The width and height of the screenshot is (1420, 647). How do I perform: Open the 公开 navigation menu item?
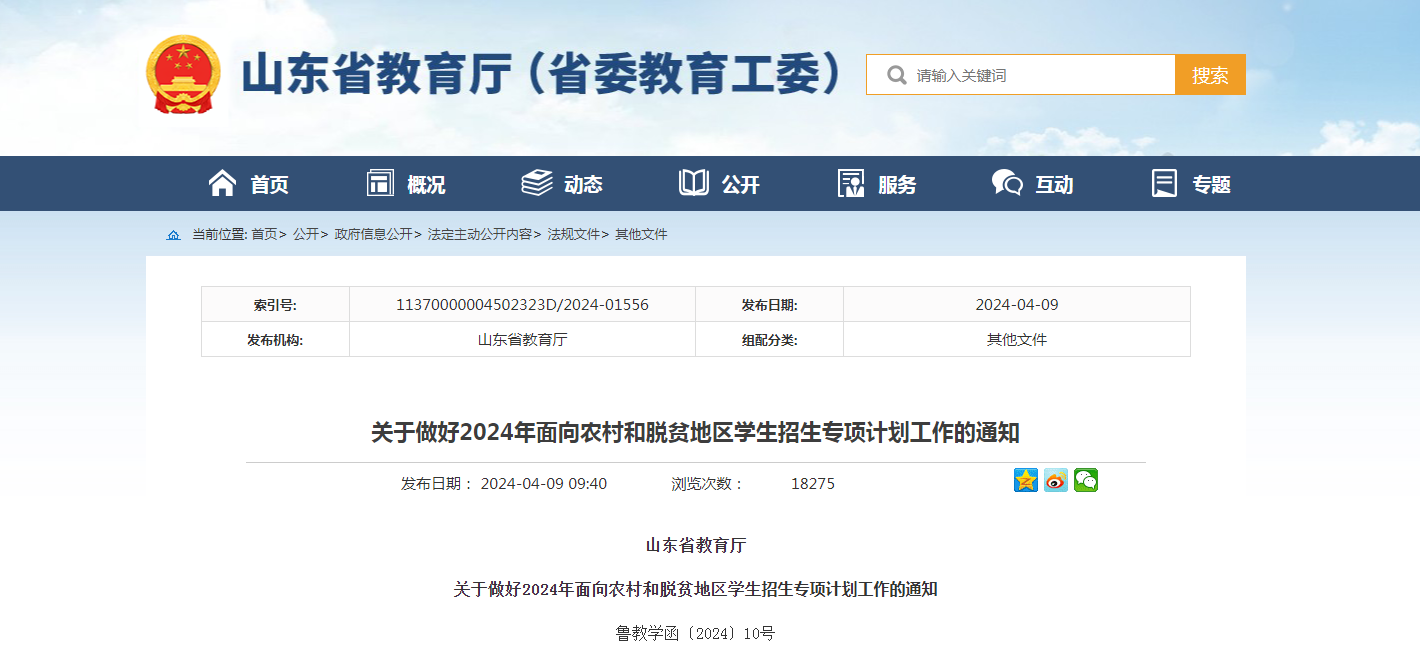tap(741, 184)
